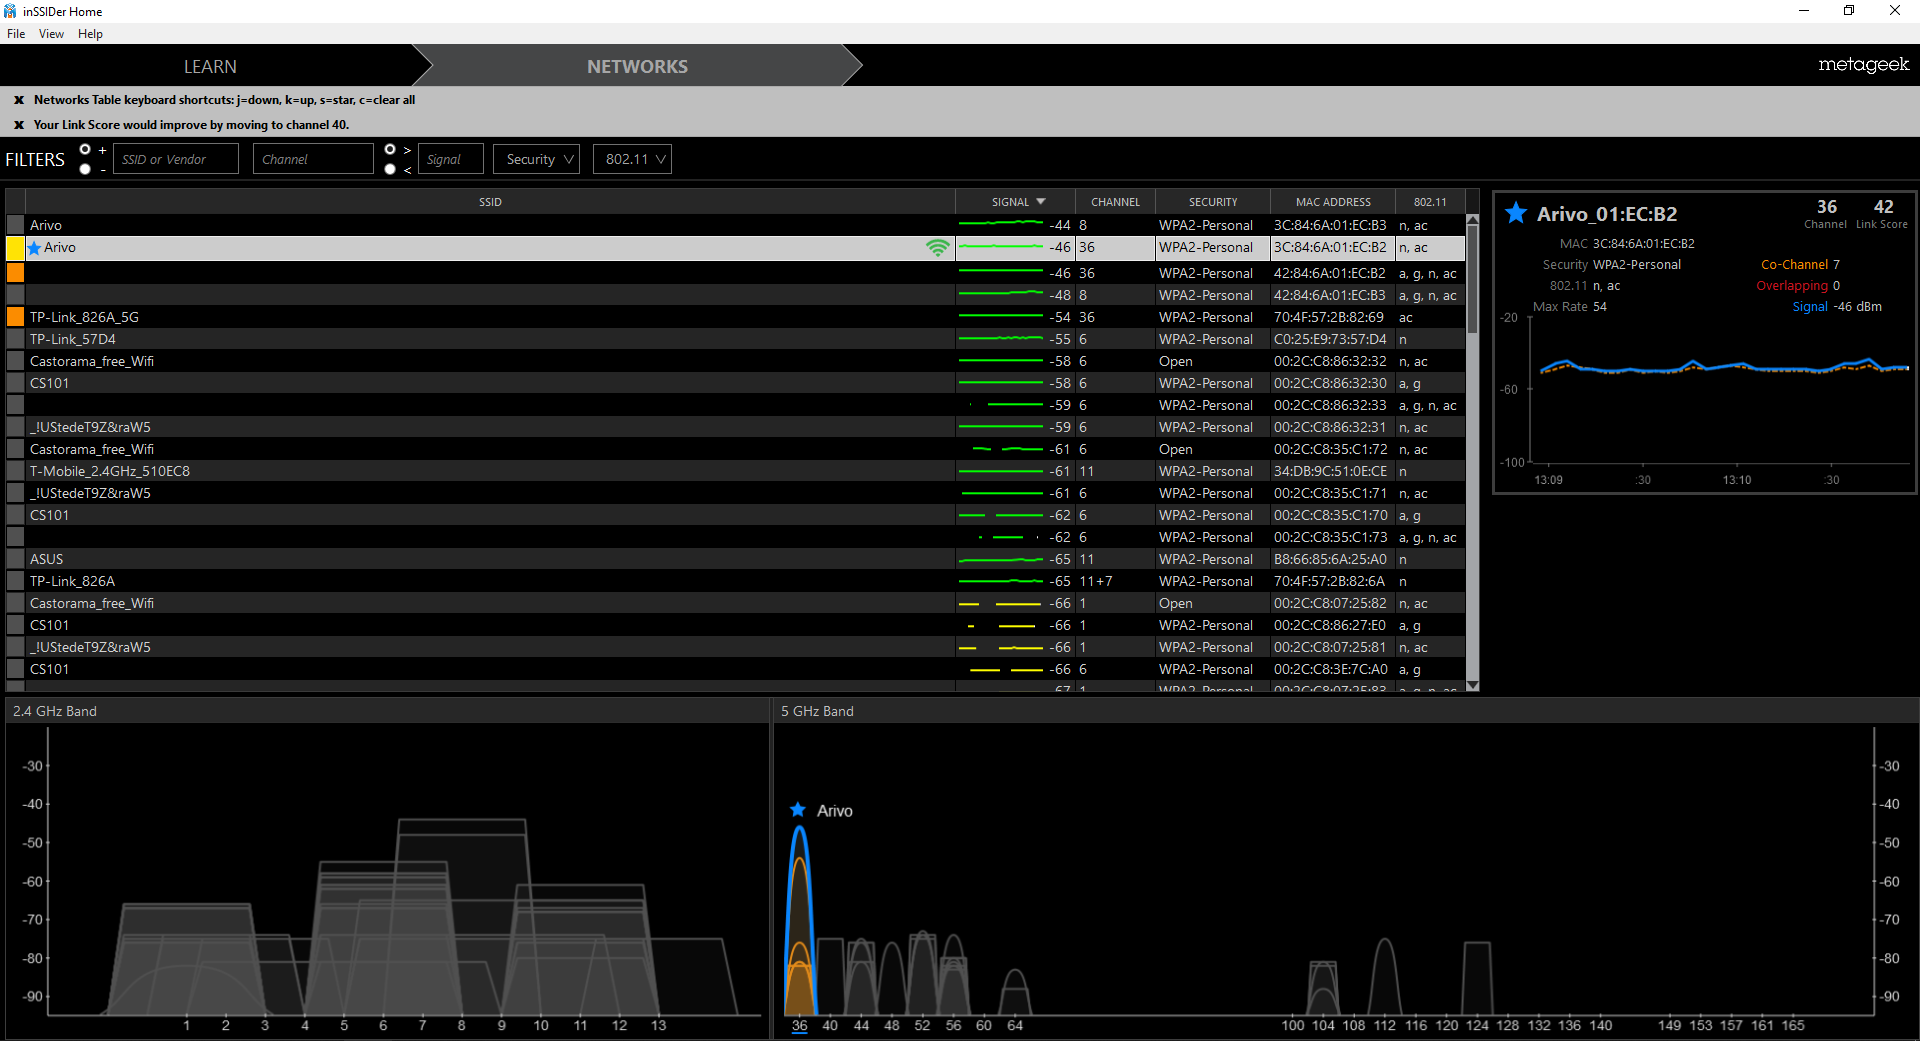Sort the table by SSID column header
This screenshot has height=1041, width=1920.
click(490, 202)
